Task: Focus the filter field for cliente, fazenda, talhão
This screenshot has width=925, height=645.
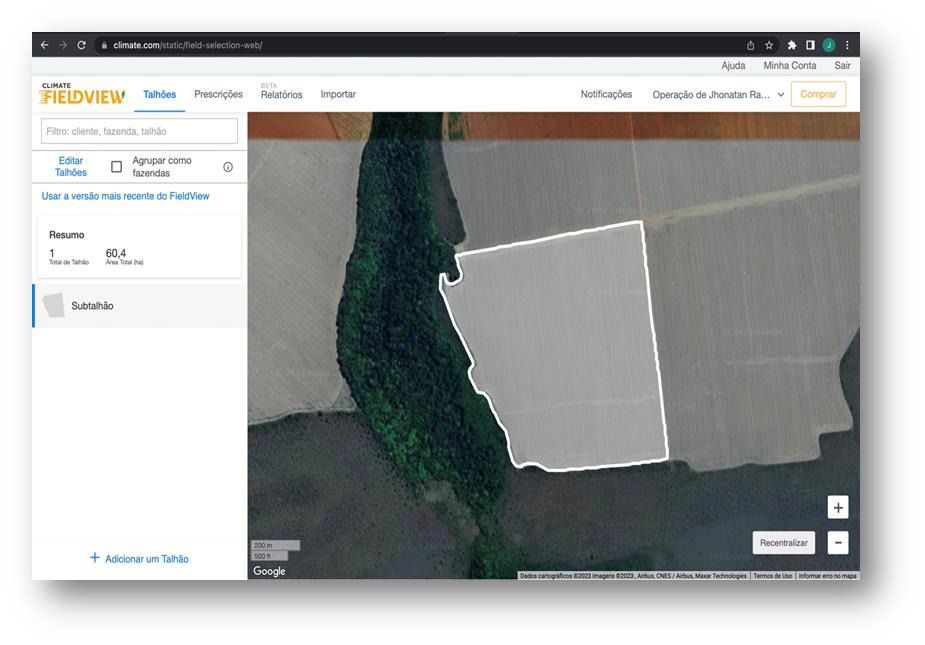Action: tap(139, 131)
